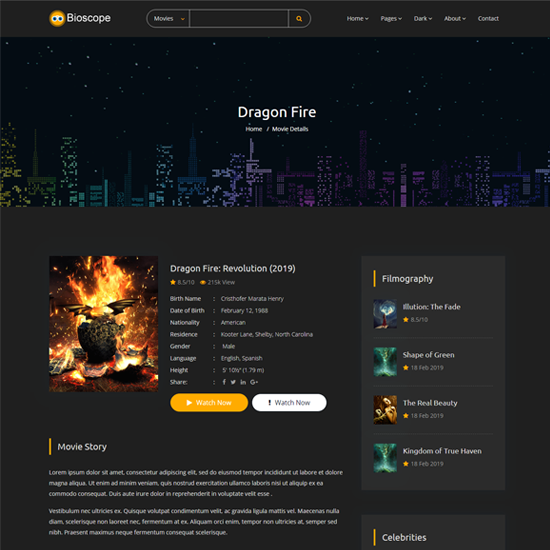Follow the Home breadcrumb link
550x550 pixels.
[x=254, y=129]
